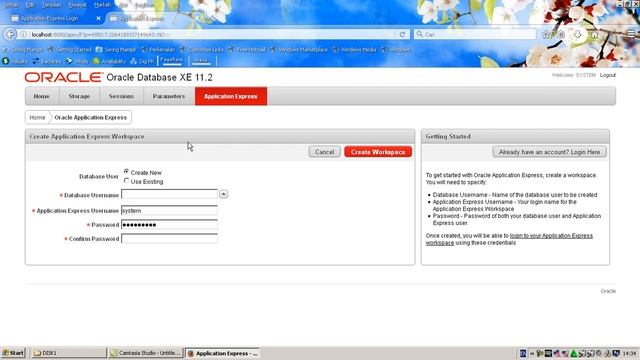
Task: Open the Windows Media bookmark
Action: tap(354, 50)
